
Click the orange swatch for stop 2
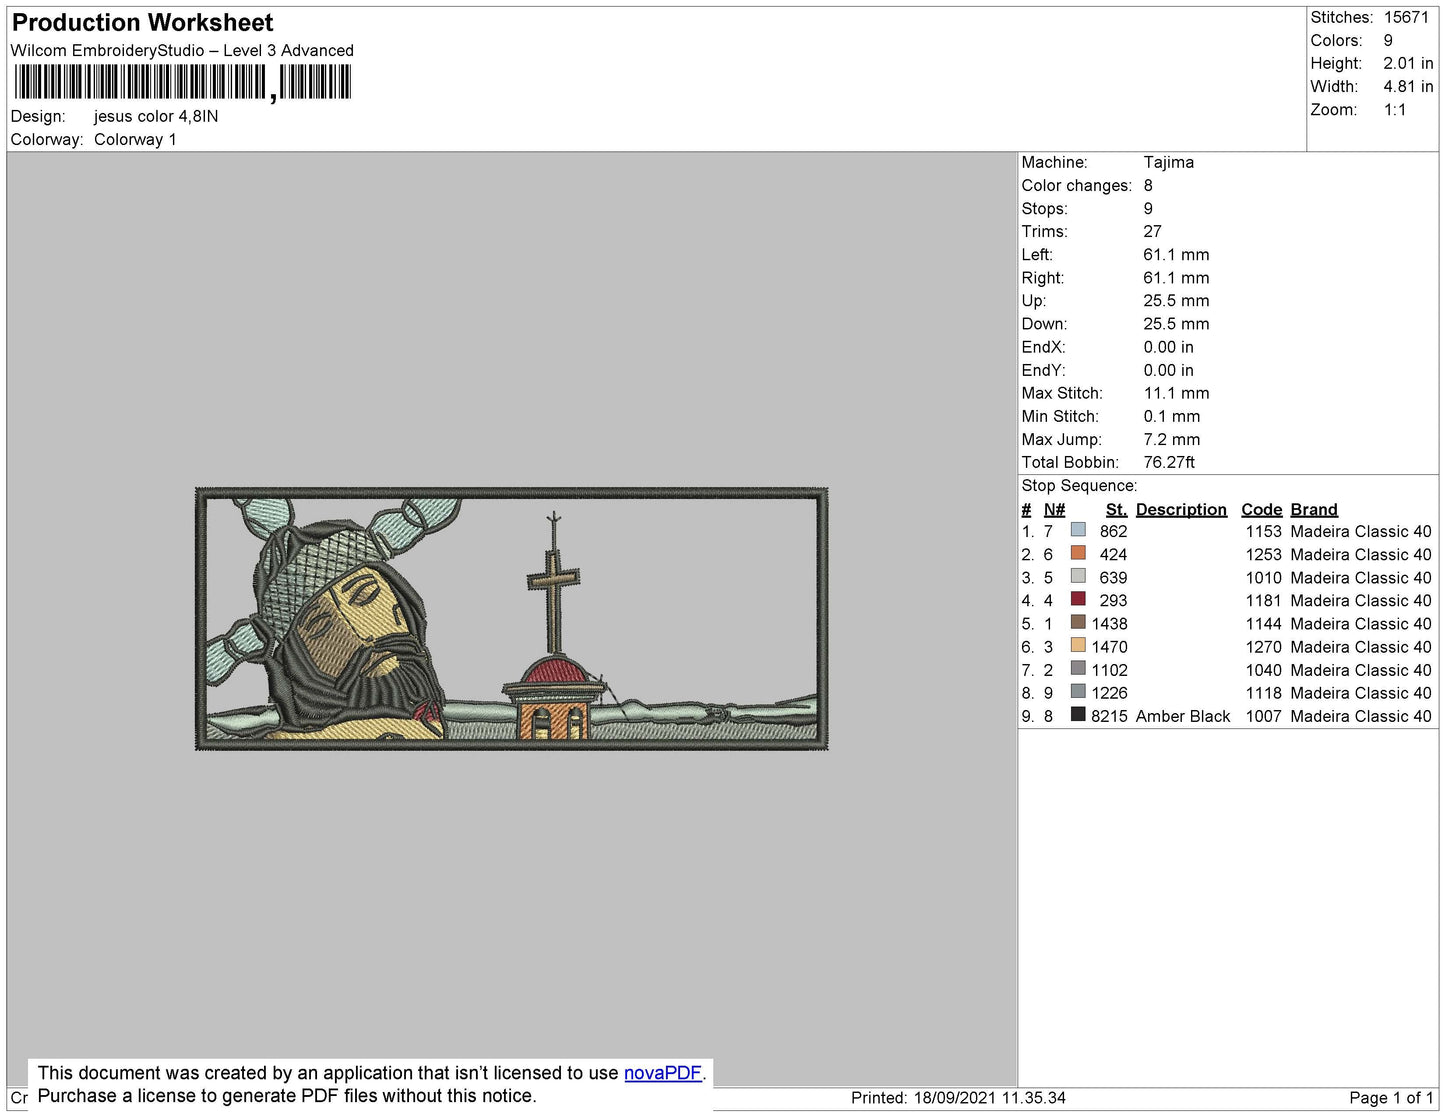coord(1078,553)
